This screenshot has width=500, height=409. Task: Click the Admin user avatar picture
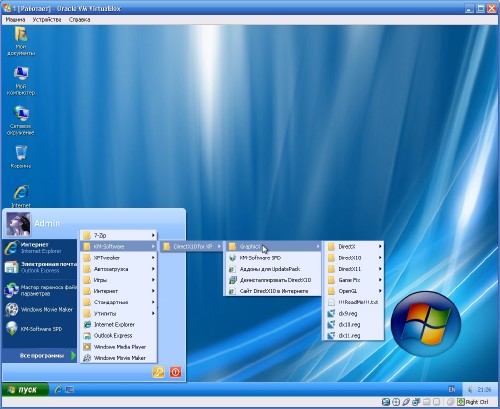(18, 224)
